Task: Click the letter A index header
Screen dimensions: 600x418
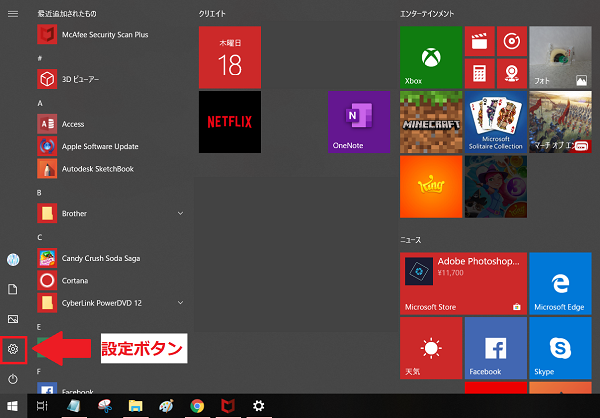Action: 40,103
